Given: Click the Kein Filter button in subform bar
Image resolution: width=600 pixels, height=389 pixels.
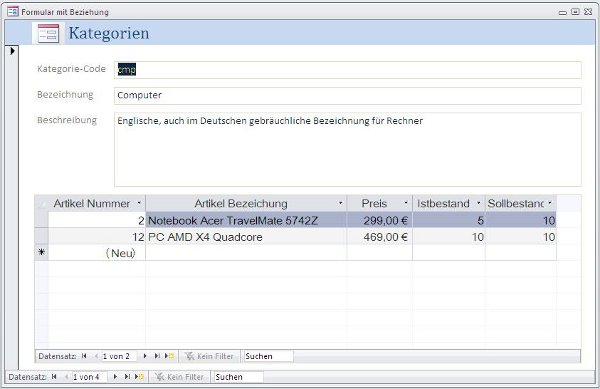Looking at the screenshot, I should click(209, 356).
